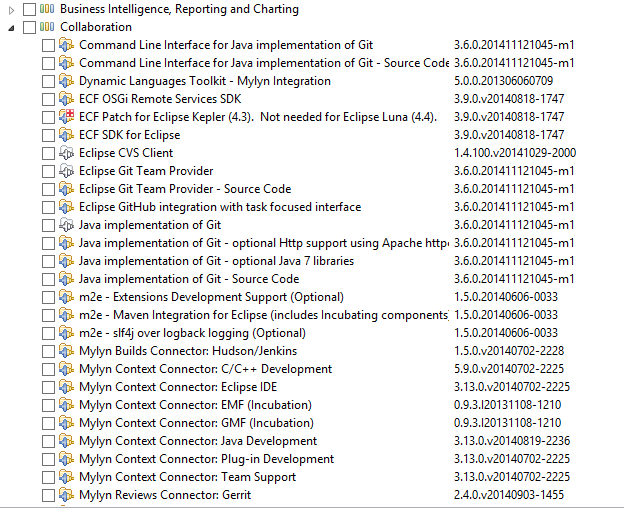Select 'Mylyn Context Connector: Java Development' row

198,441
